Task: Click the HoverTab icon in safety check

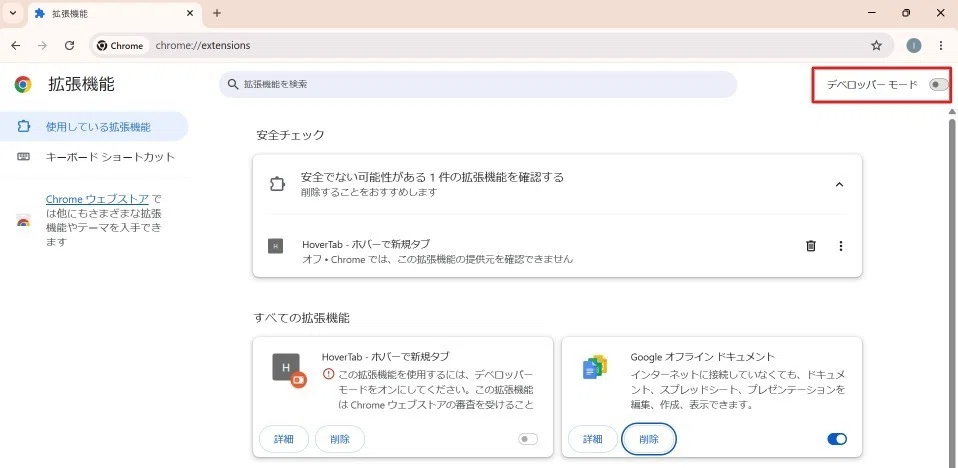Action: tap(276, 246)
